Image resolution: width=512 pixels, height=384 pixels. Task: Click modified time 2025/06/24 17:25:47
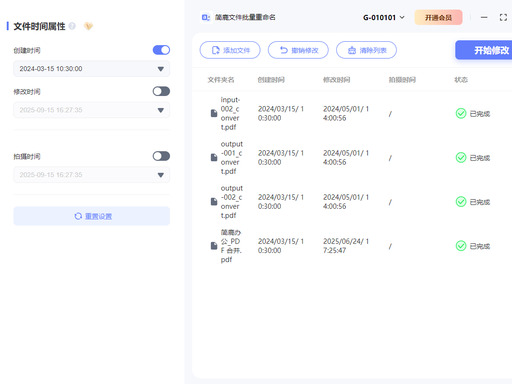pos(346,246)
